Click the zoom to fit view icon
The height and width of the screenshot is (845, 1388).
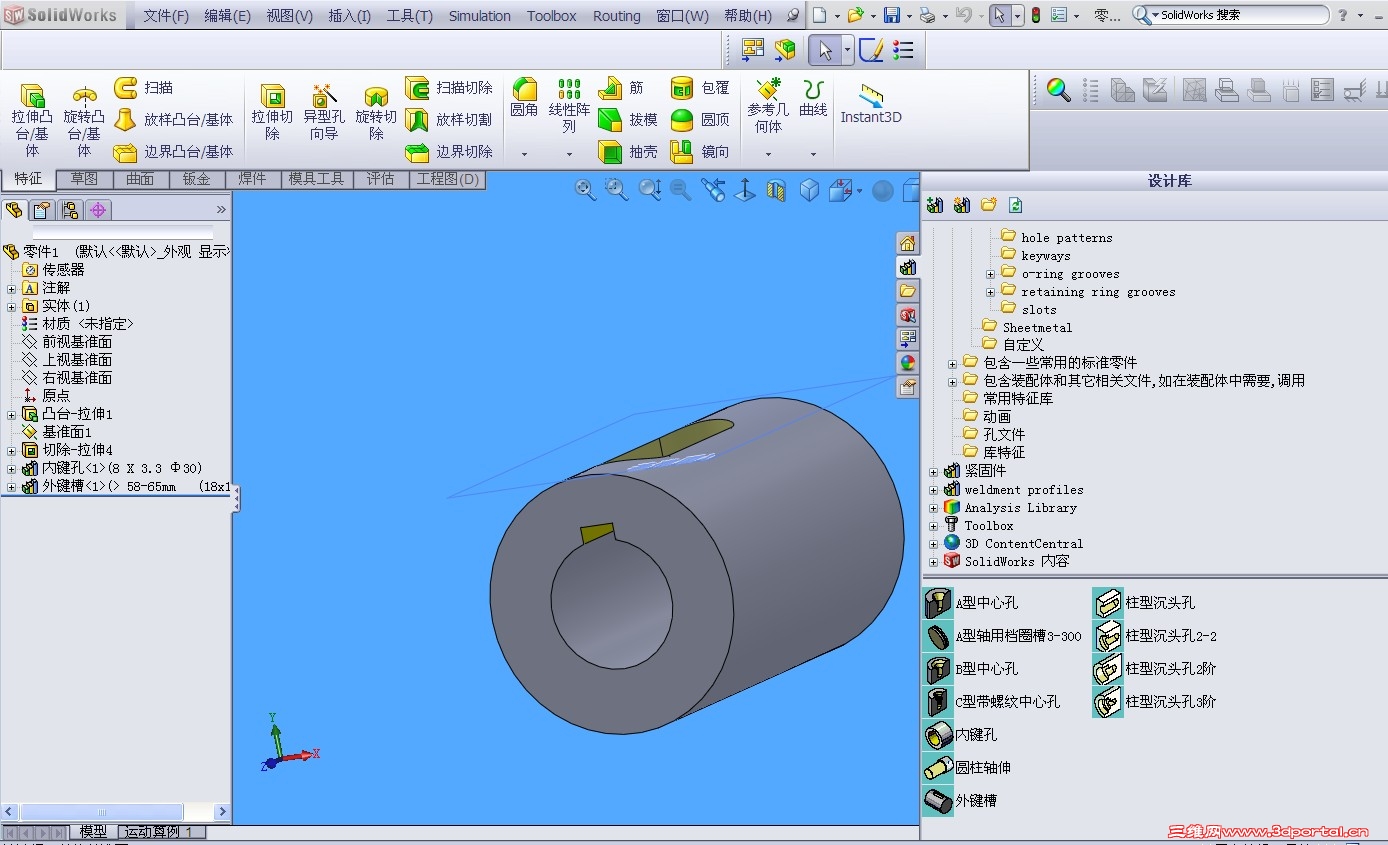pos(586,190)
